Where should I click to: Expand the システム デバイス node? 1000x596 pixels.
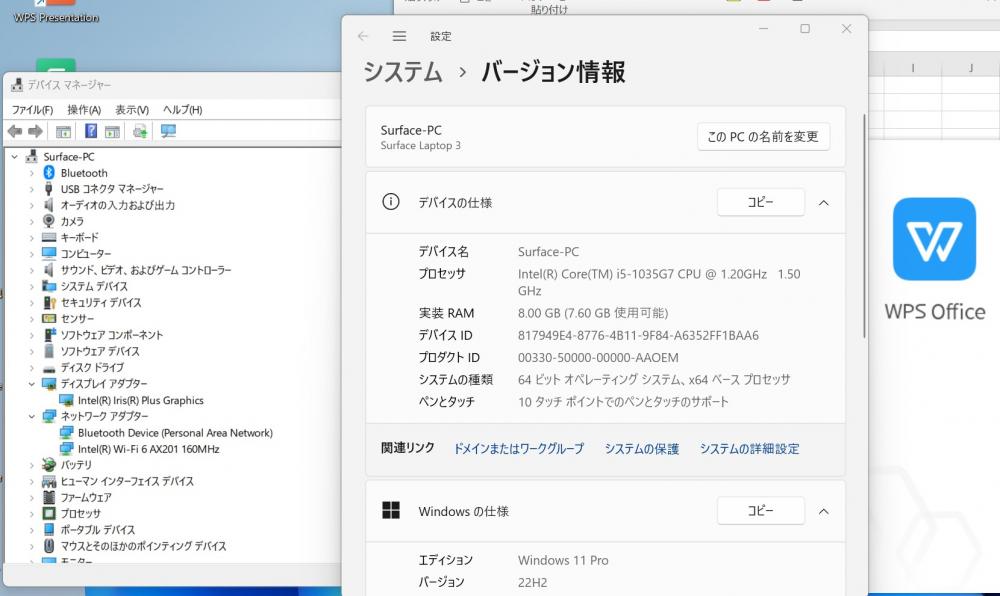click(31, 286)
